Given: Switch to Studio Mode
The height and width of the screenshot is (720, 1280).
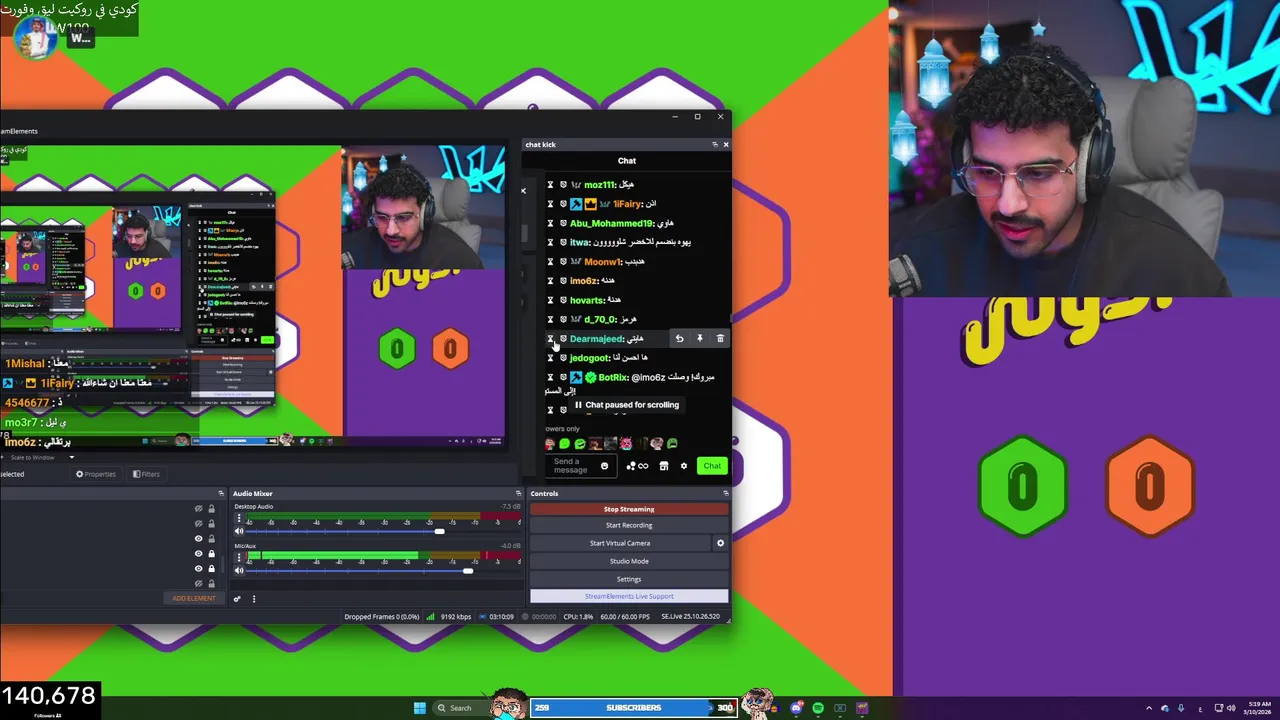Looking at the screenshot, I should coord(629,561).
